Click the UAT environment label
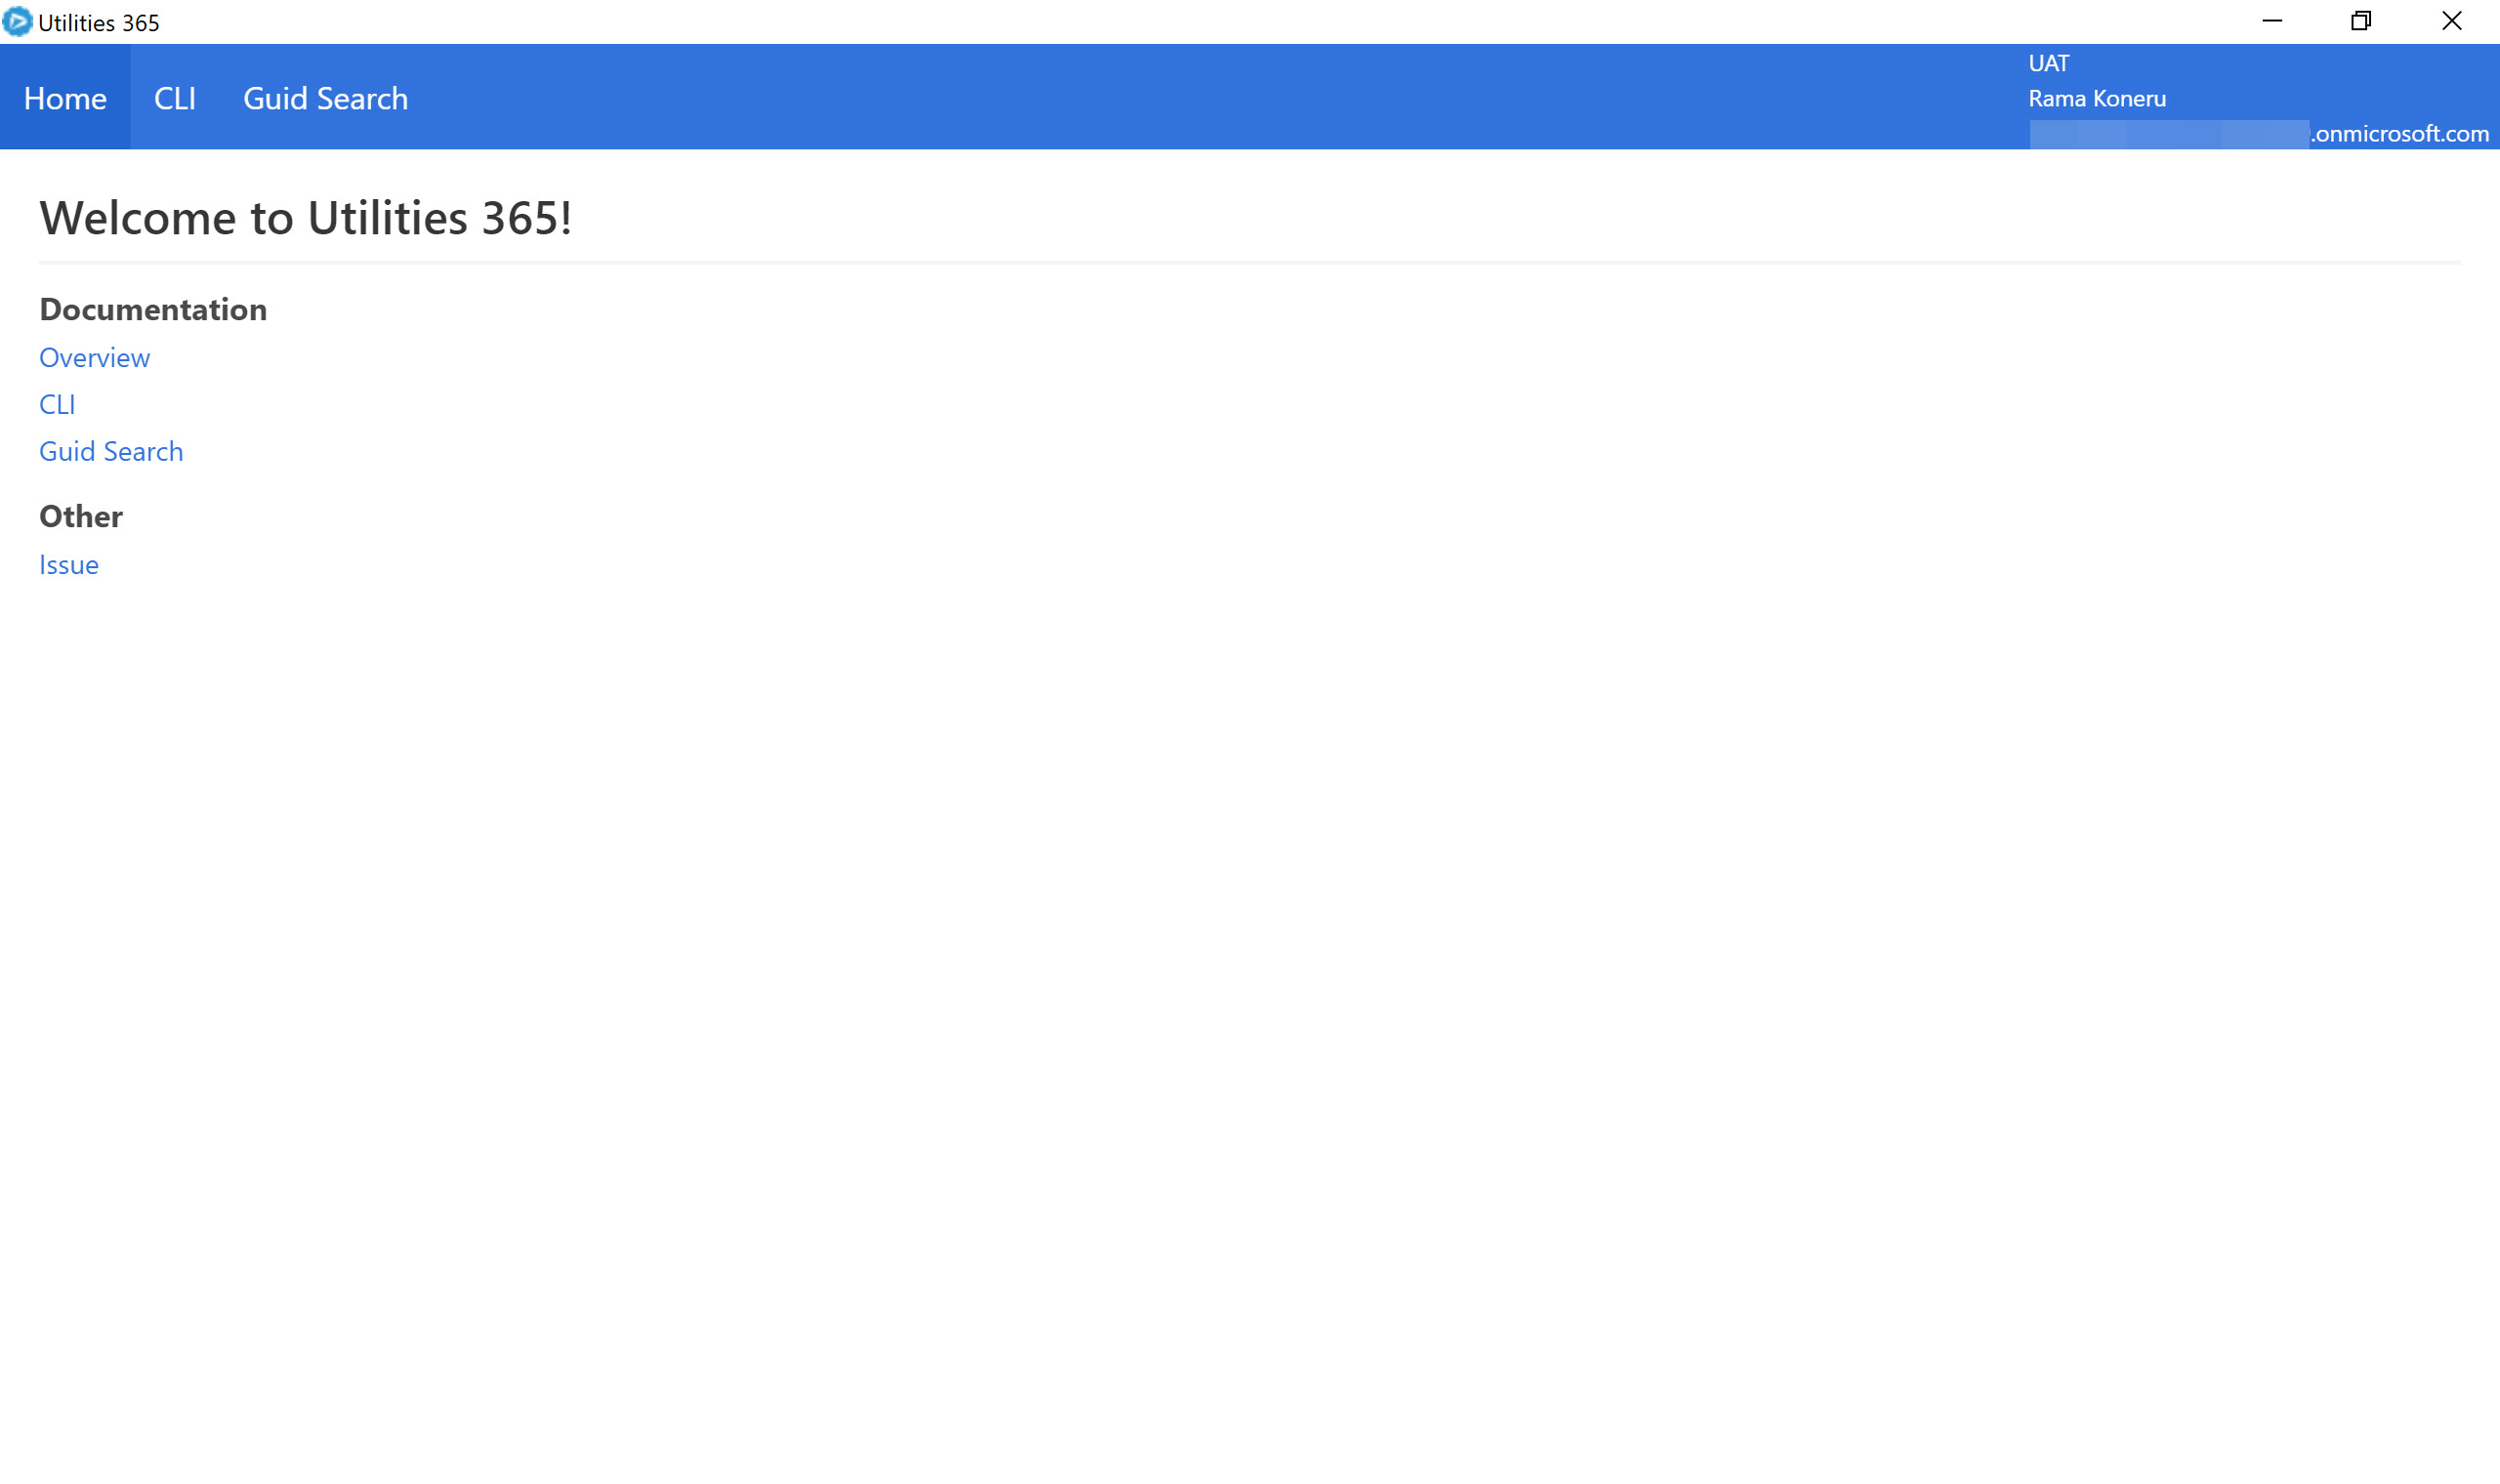2500x1484 pixels. pos(2048,63)
